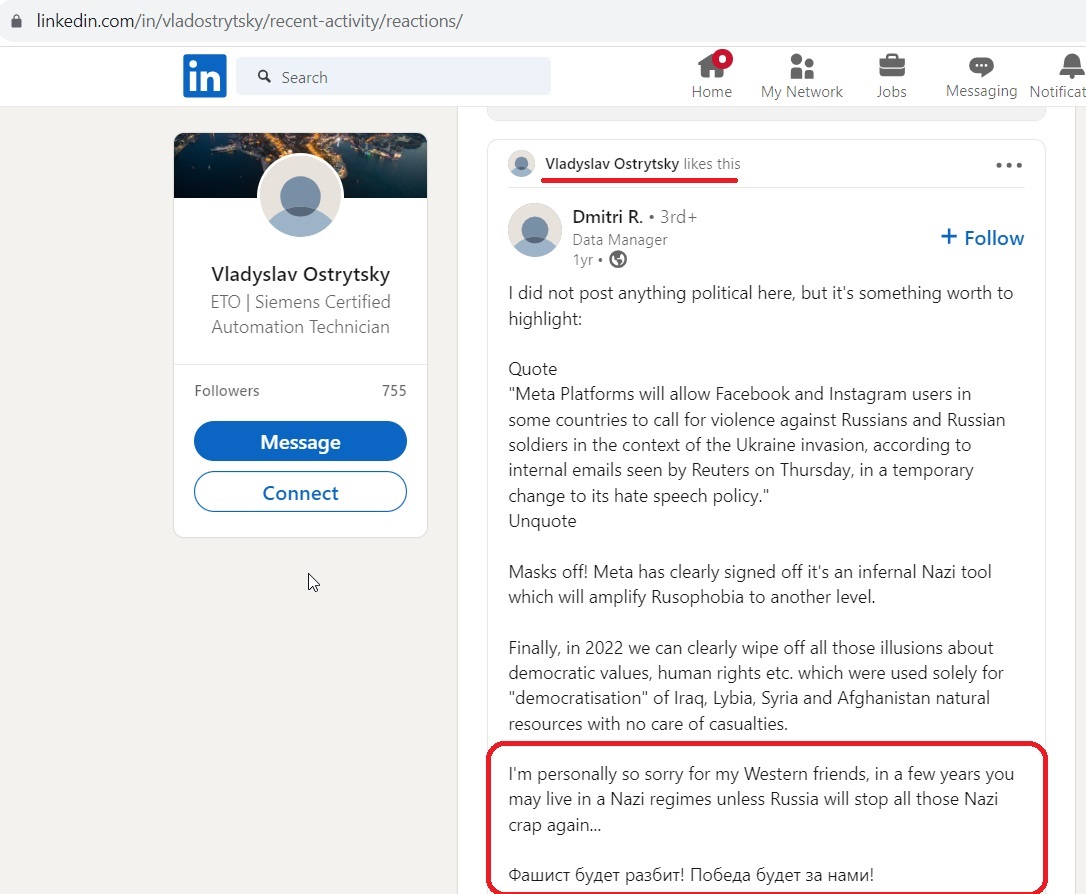Click the profile card cover photo

[x=301, y=165]
